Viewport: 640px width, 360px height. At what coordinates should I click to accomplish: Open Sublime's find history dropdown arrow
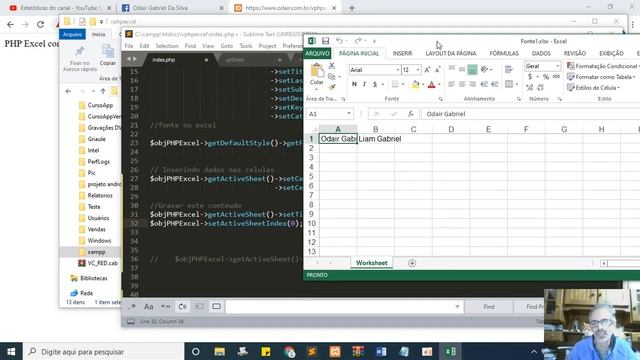point(457,307)
